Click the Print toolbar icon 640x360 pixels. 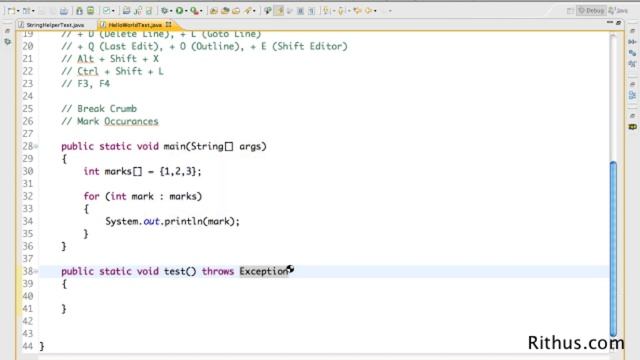coord(64,11)
